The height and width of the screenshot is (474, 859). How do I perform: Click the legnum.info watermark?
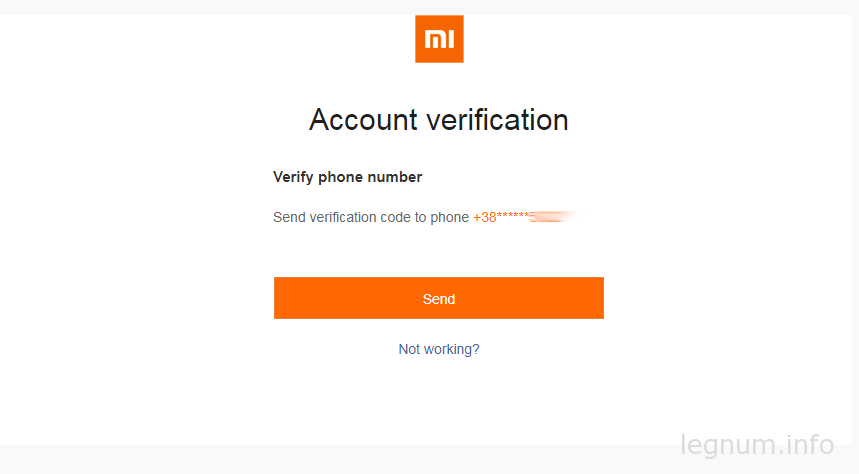pos(757,444)
